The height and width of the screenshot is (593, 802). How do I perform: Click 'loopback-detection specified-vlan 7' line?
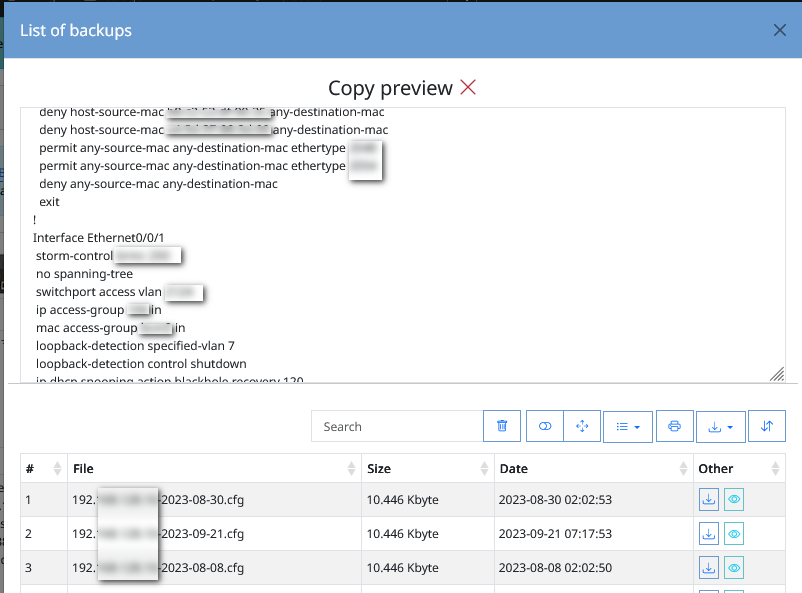pos(135,346)
